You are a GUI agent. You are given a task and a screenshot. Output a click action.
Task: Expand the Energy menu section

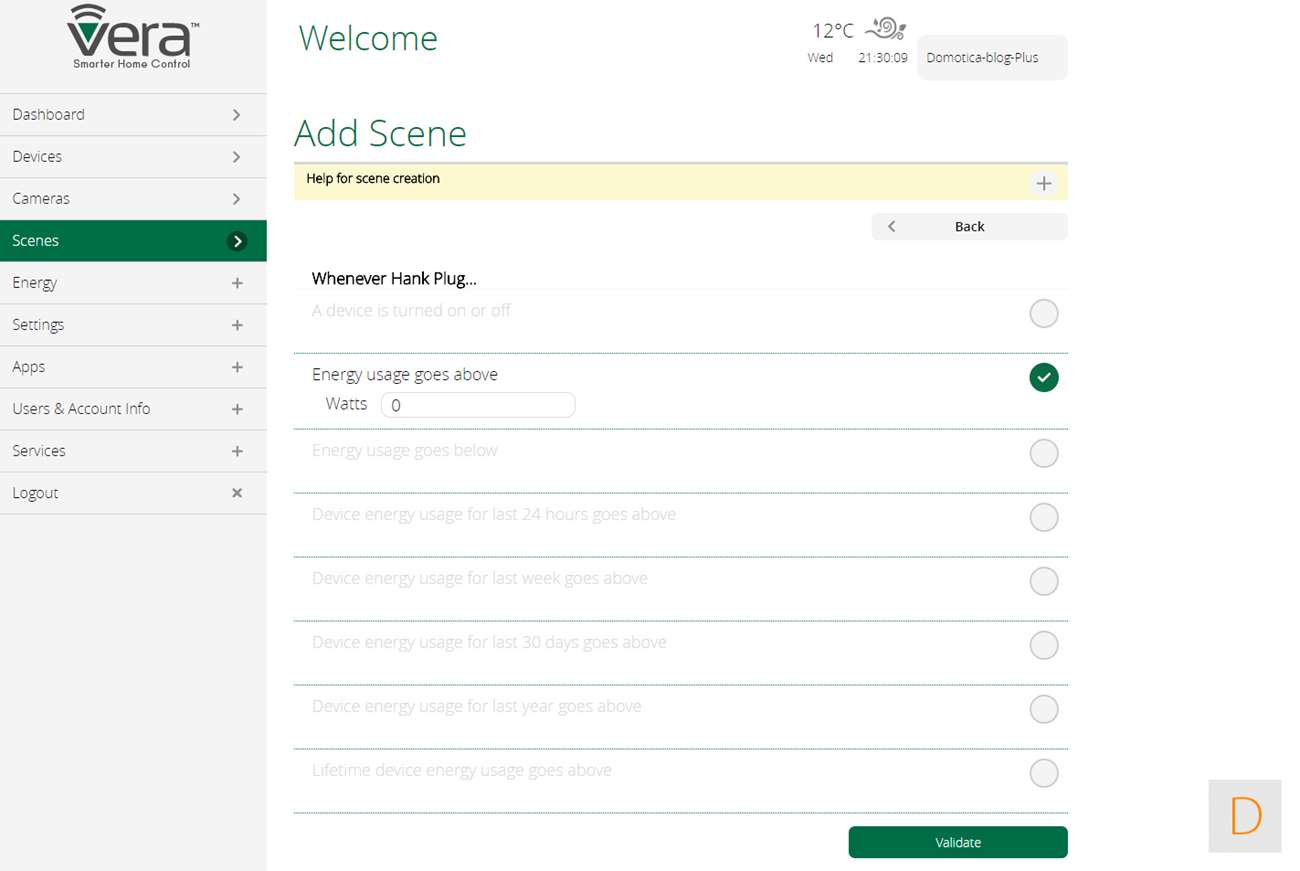click(x=237, y=283)
